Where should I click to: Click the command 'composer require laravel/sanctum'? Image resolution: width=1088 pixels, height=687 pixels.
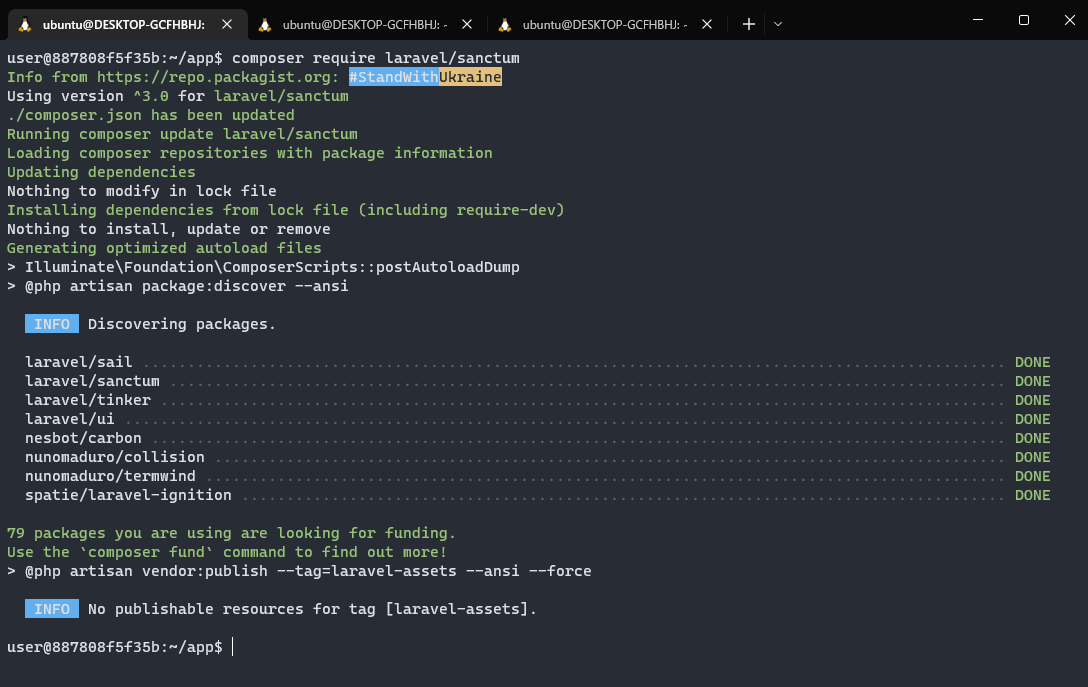[375, 58]
